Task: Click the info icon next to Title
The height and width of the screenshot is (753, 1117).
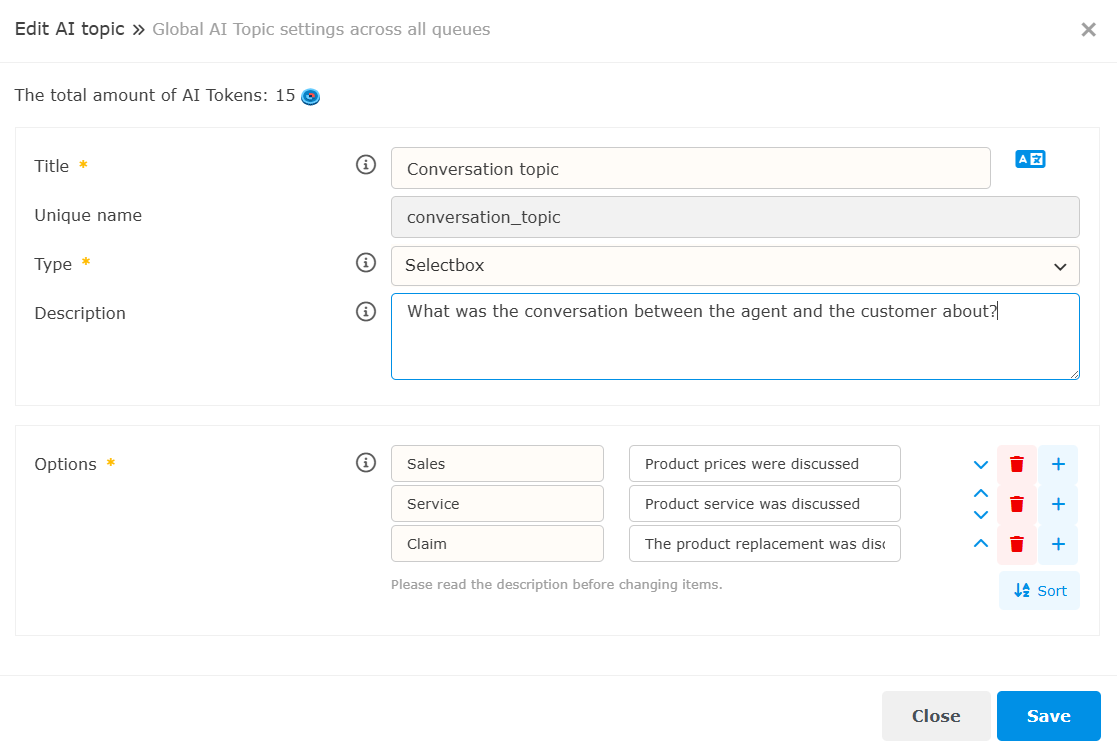Action: coord(366,165)
